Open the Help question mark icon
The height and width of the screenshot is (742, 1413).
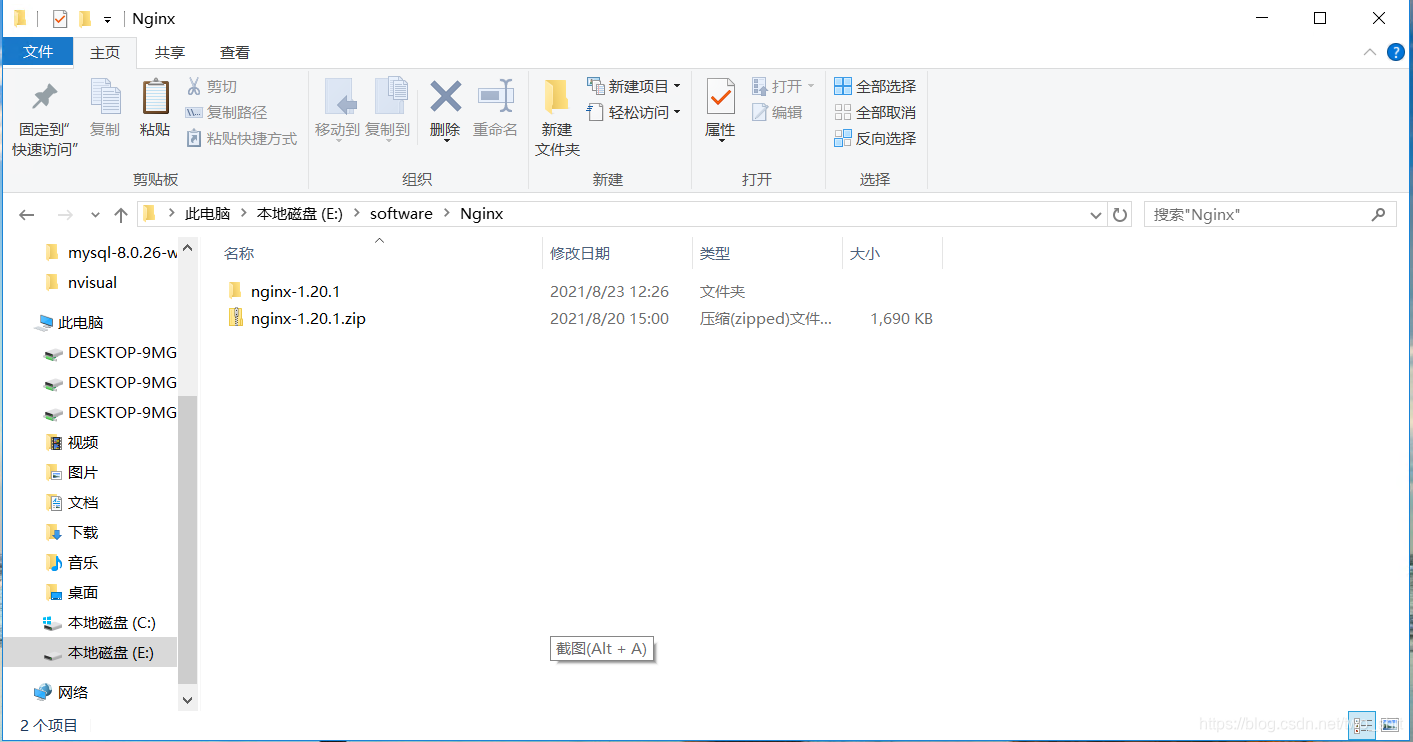[1396, 52]
